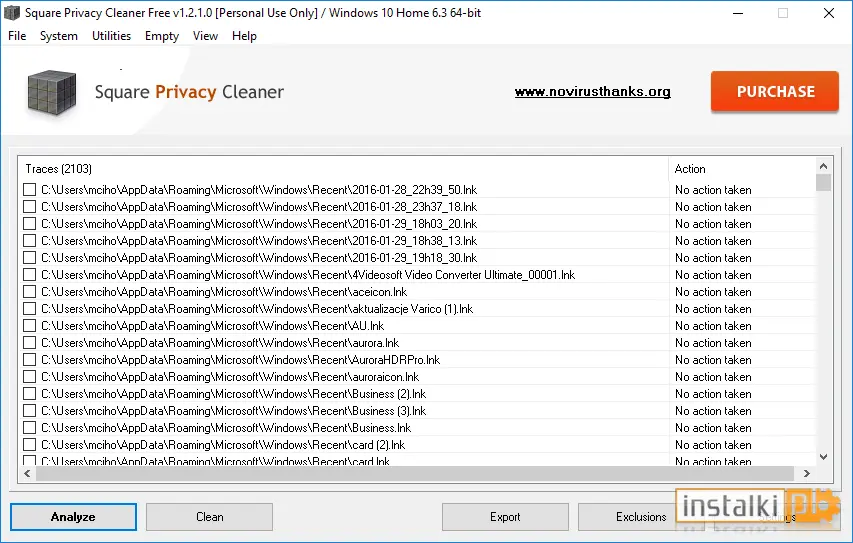Select the aceicon.lnk trace path text
This screenshot has height=543, width=853.
point(224,292)
